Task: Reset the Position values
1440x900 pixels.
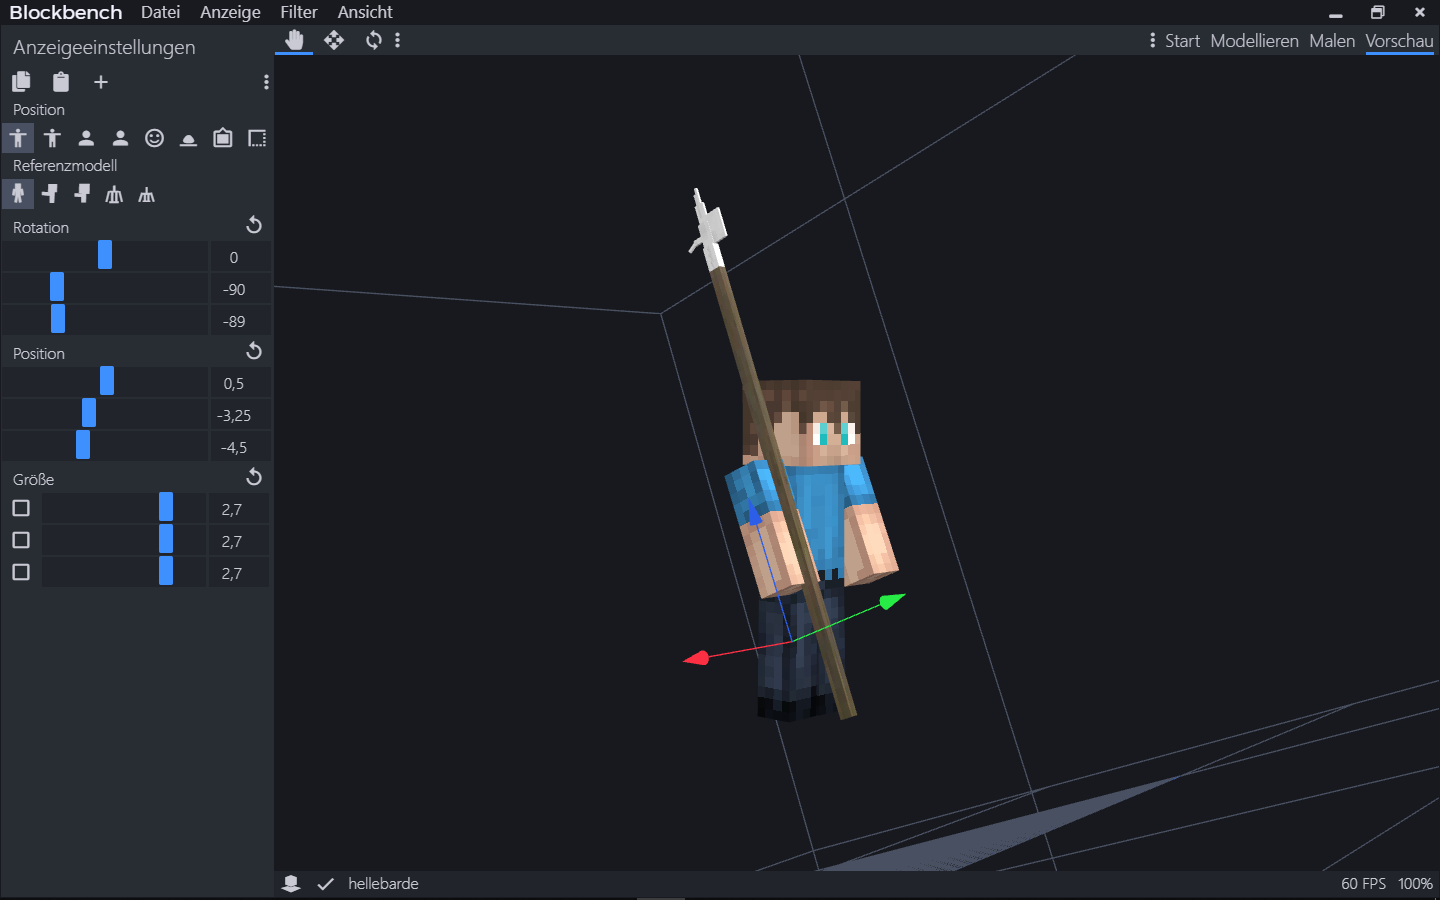Action: tap(254, 351)
